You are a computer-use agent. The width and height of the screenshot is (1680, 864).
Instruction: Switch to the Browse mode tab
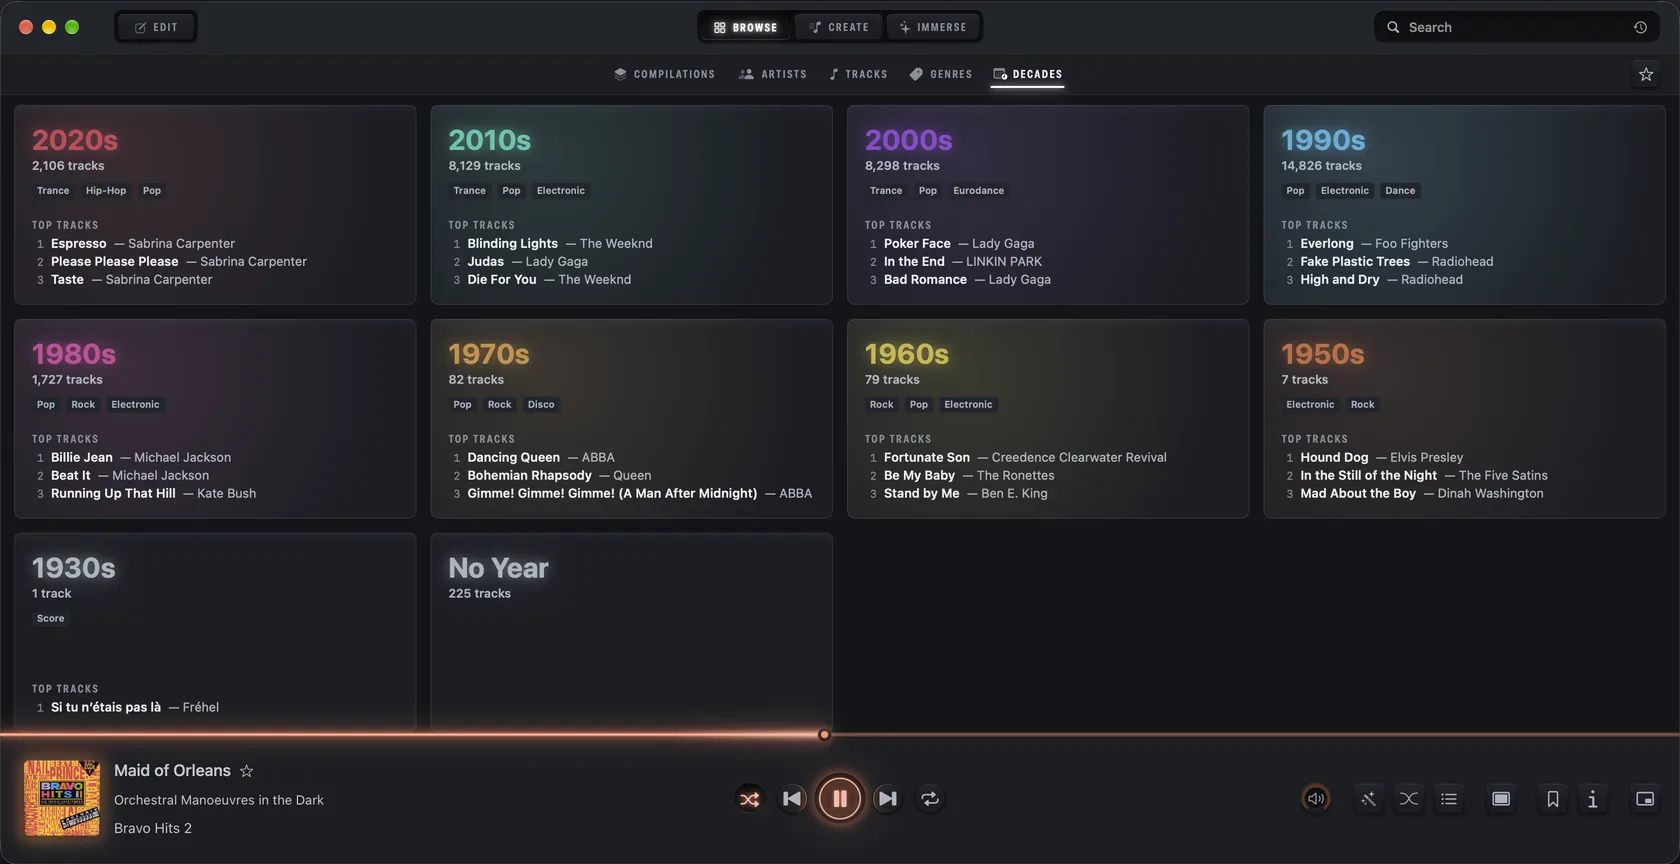pyautogui.click(x=745, y=27)
